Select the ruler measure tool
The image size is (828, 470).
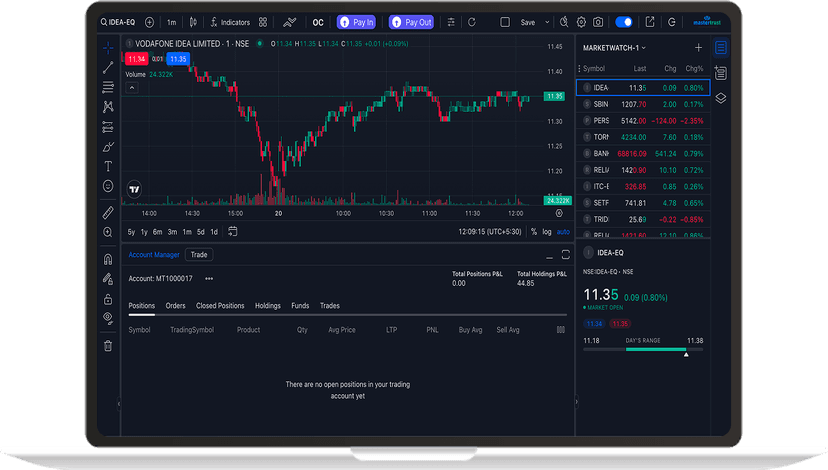pyautogui.click(x=108, y=212)
